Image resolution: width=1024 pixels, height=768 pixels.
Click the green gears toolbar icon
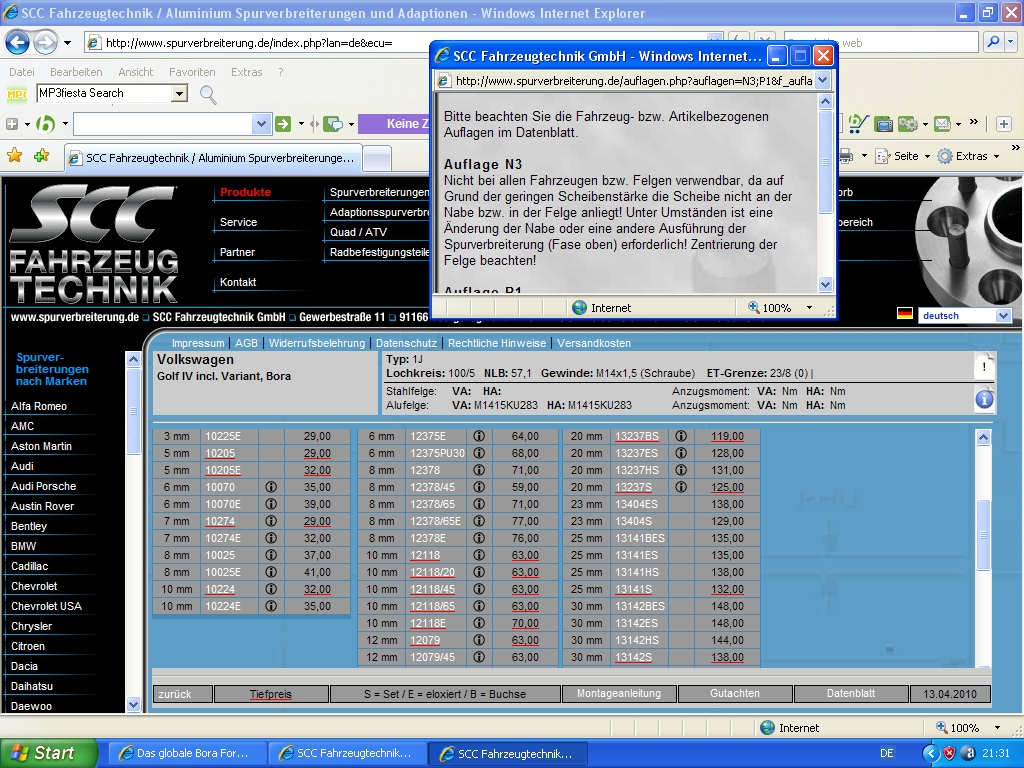907,123
